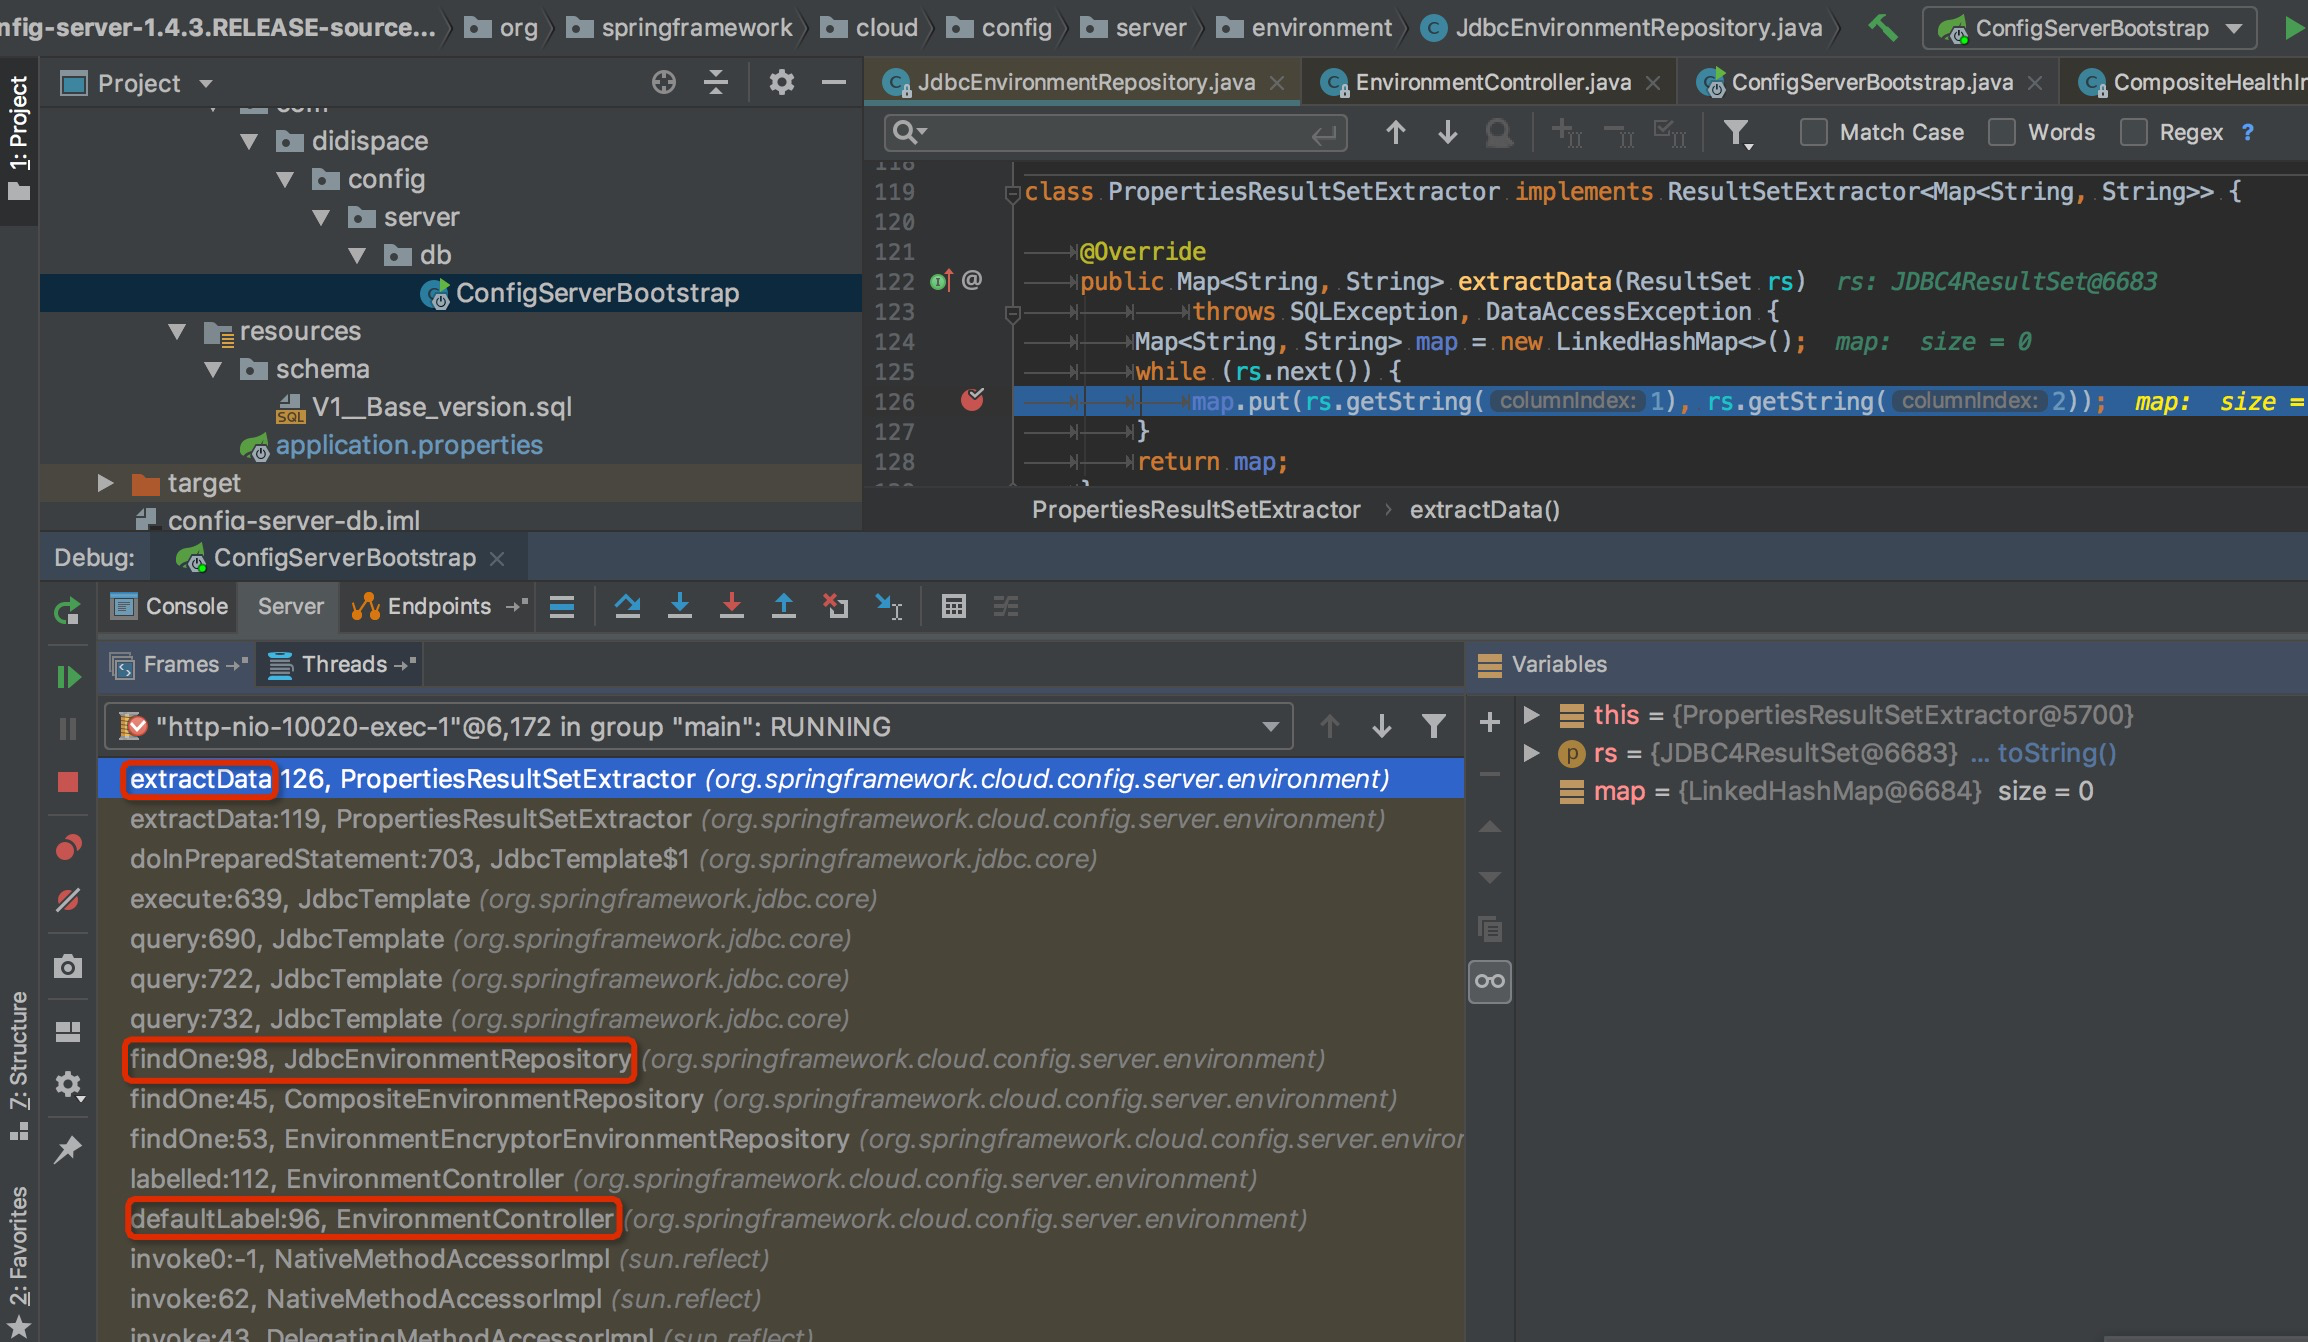
Task: Click Mute Breakpoints icon
Action: click(x=68, y=900)
